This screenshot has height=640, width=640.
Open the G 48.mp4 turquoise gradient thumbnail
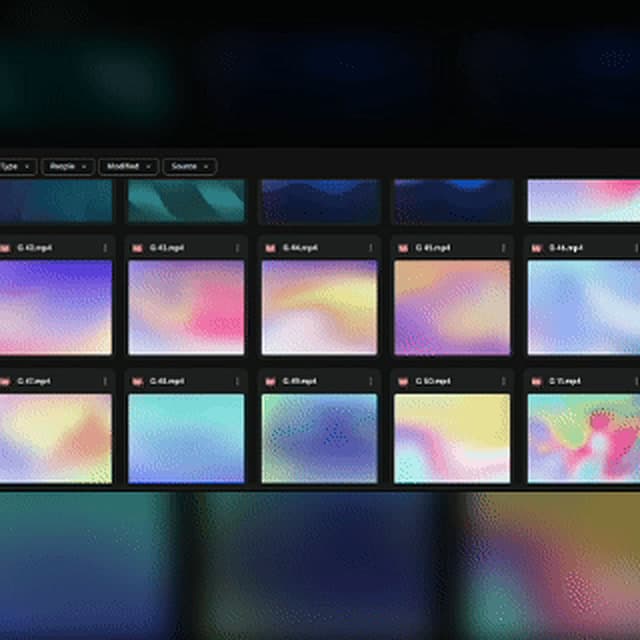click(187, 439)
